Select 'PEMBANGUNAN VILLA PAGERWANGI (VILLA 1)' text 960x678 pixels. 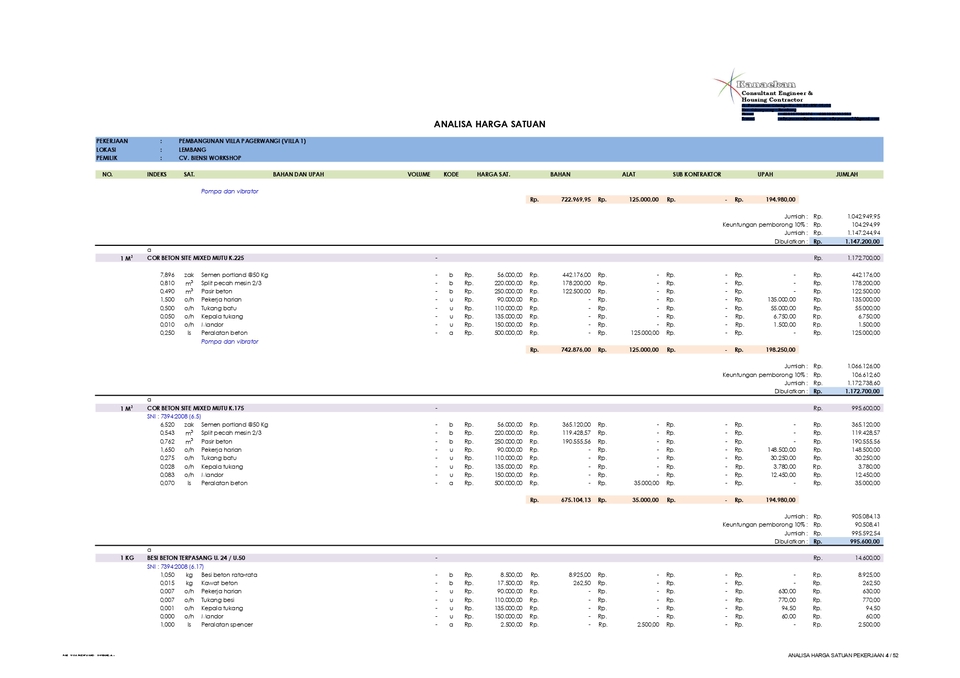[x=242, y=141]
